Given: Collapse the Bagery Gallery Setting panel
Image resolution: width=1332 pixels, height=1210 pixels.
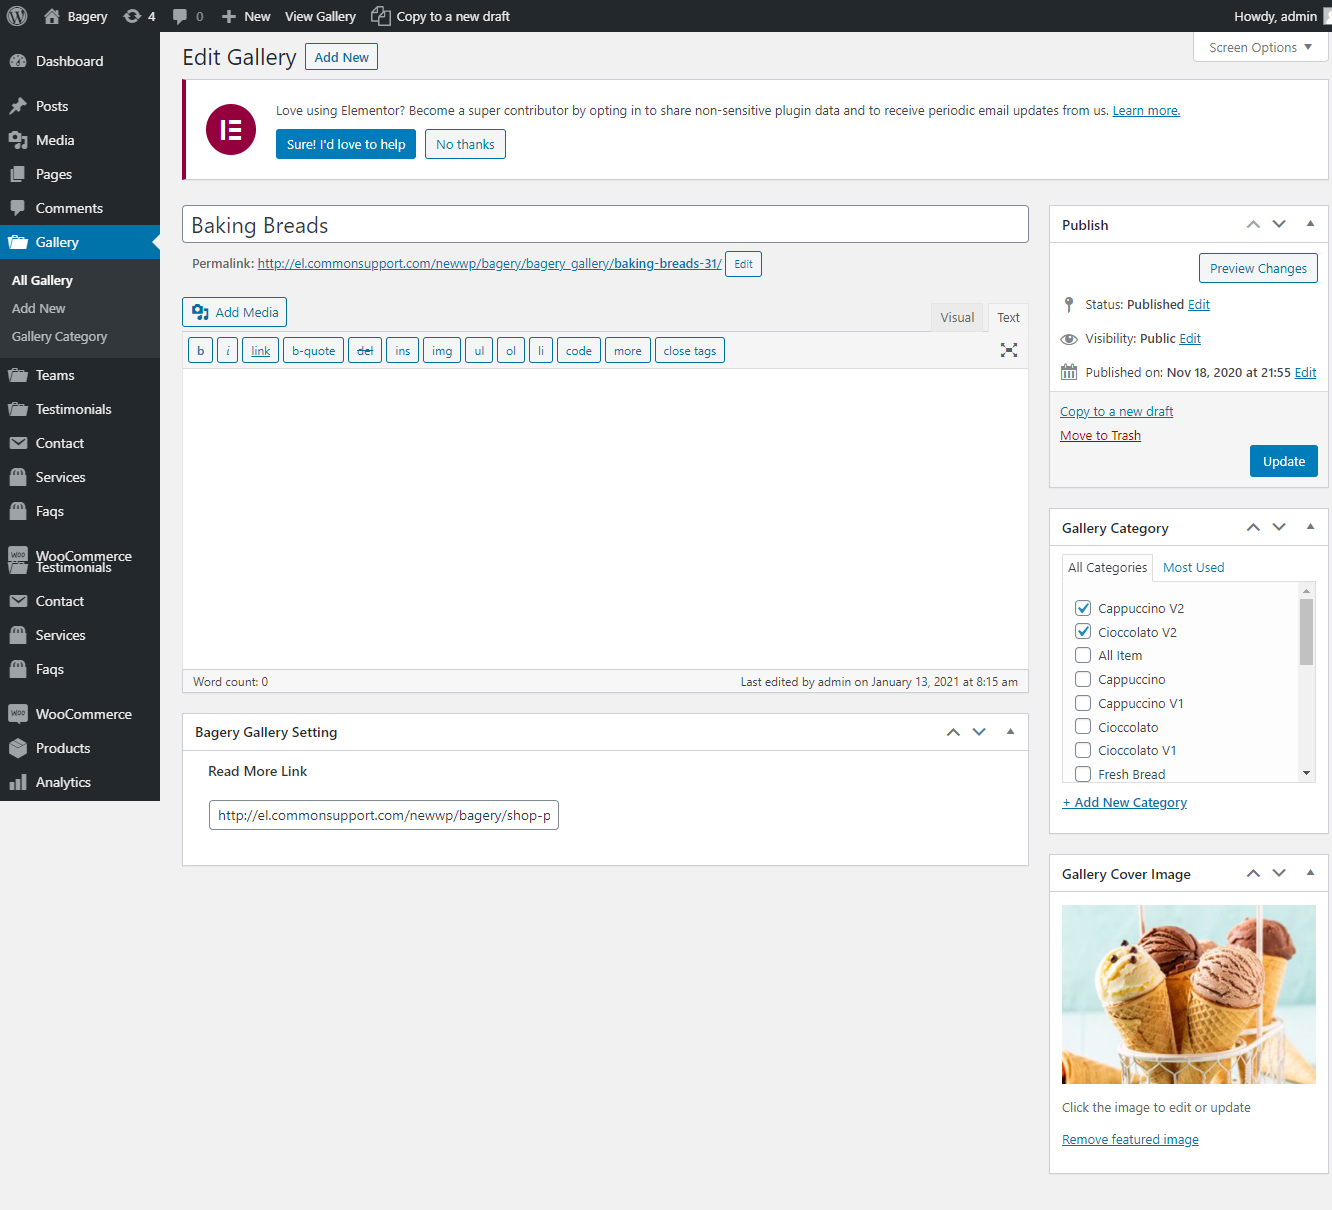Looking at the screenshot, I should (x=1010, y=732).
